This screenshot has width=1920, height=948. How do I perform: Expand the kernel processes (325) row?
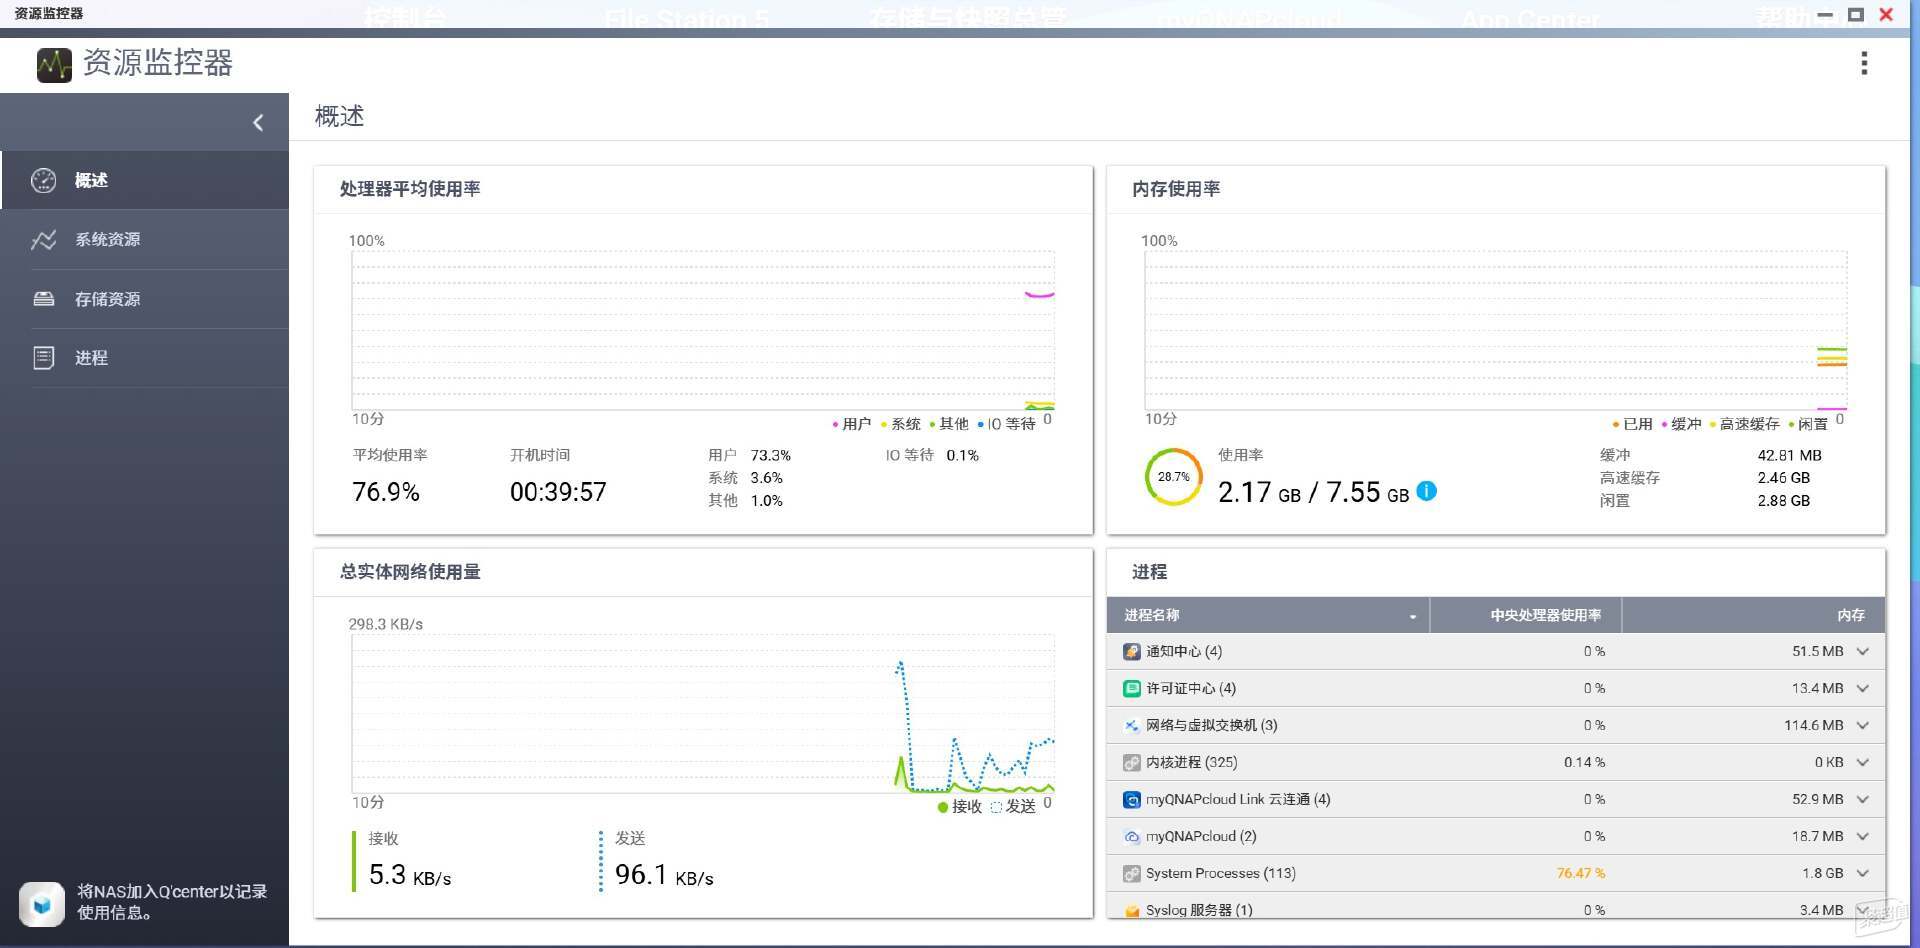point(1863,762)
